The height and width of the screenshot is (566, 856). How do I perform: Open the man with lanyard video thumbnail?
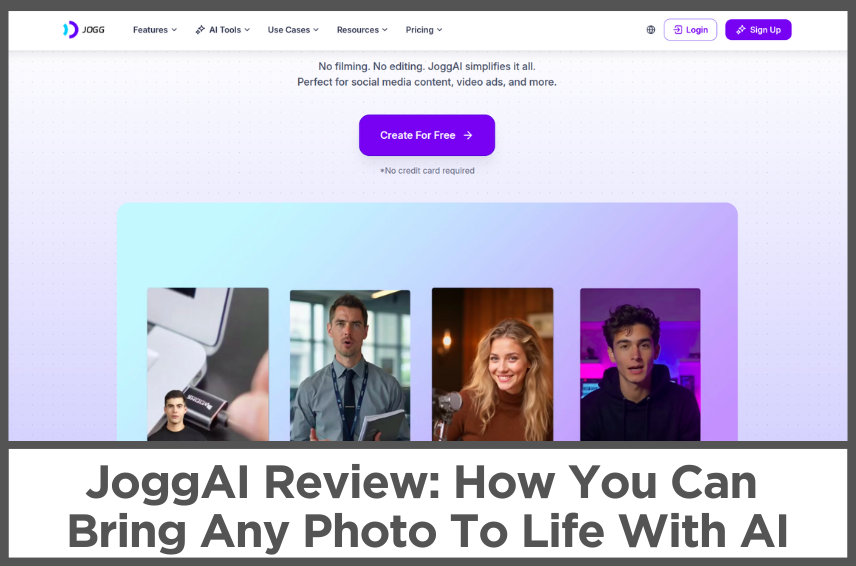pos(350,365)
